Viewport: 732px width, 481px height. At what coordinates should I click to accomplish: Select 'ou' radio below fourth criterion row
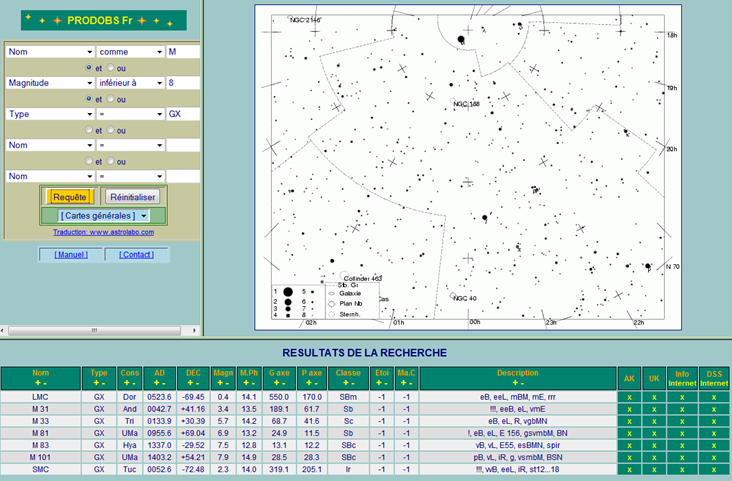click(111, 161)
